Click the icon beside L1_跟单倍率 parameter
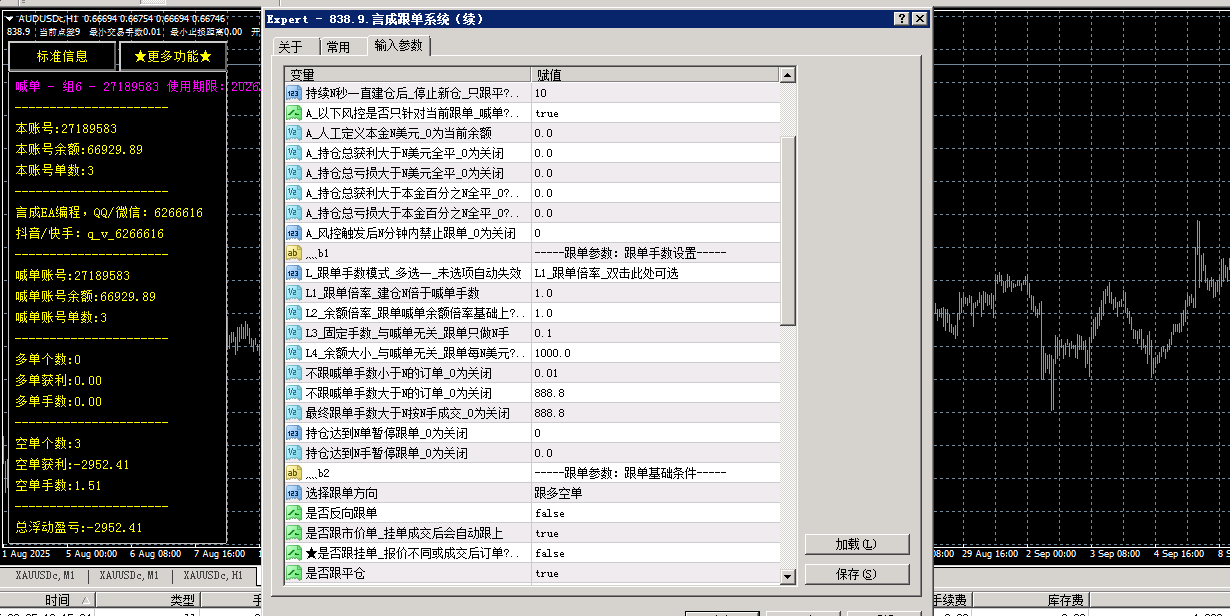The image size is (1230, 616). [294, 293]
